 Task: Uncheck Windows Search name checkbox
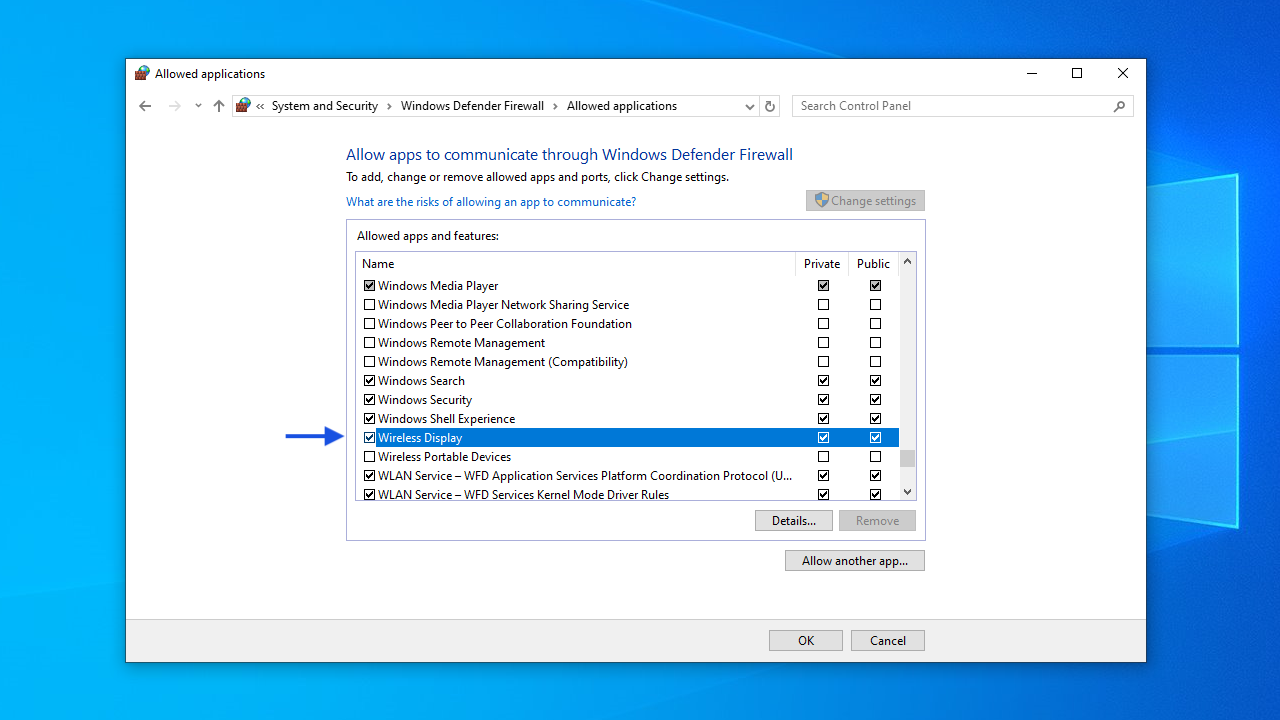click(370, 381)
